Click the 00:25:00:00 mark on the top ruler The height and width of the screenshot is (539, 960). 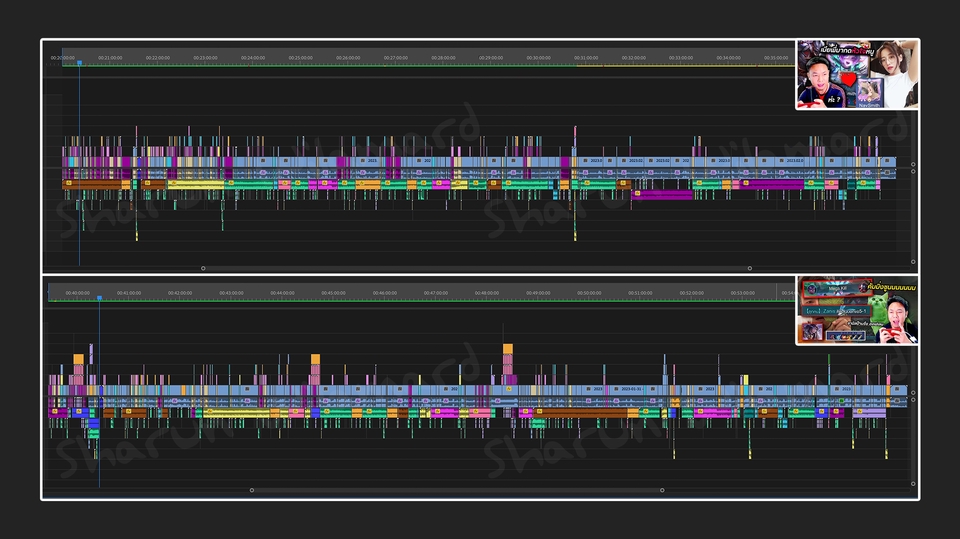301,58
